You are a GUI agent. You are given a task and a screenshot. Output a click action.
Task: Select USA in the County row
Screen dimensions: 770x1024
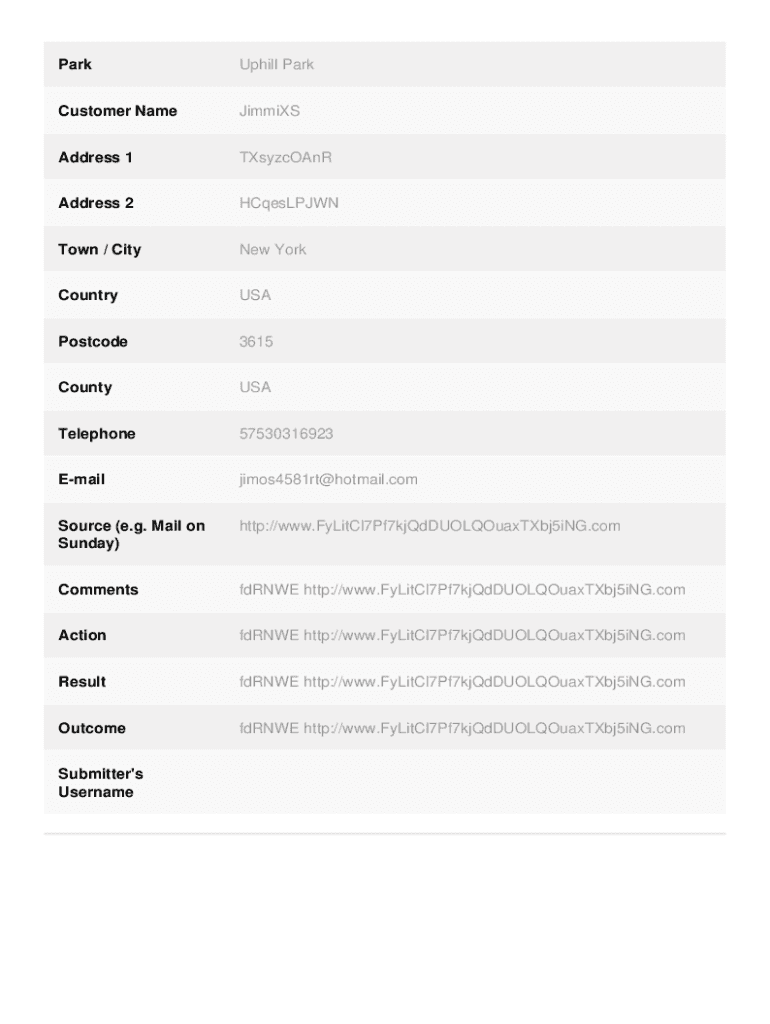pyautogui.click(x=255, y=388)
